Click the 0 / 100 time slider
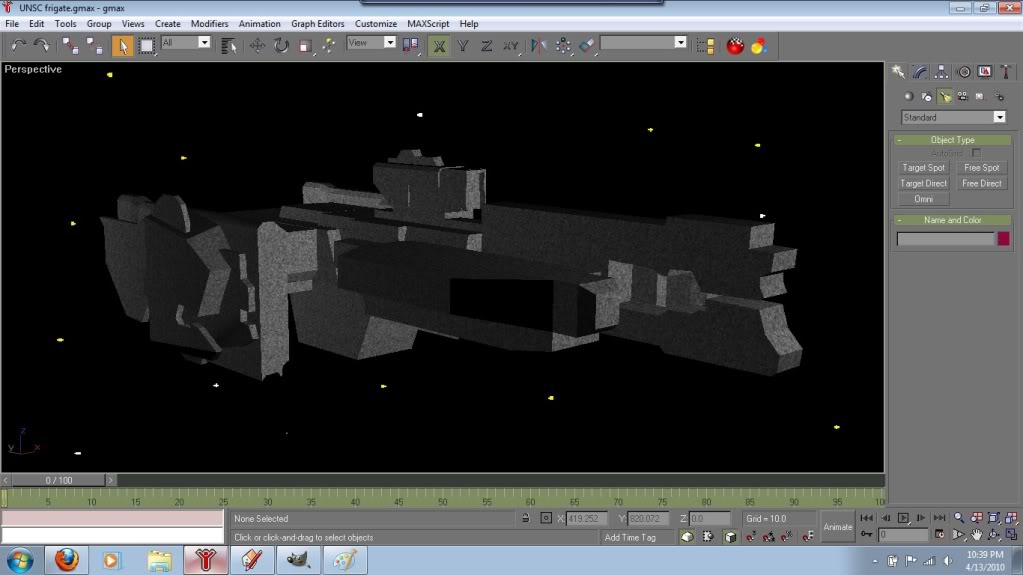 click(x=59, y=480)
